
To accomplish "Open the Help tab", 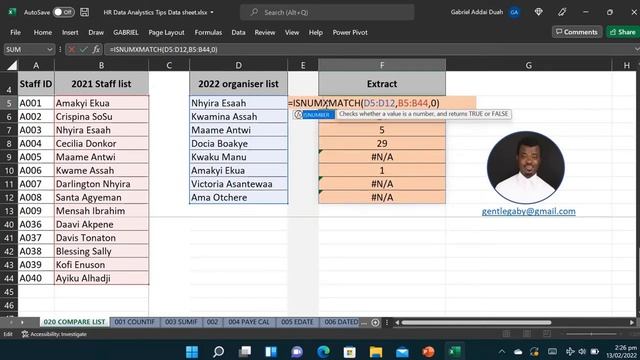I will 316,32.
